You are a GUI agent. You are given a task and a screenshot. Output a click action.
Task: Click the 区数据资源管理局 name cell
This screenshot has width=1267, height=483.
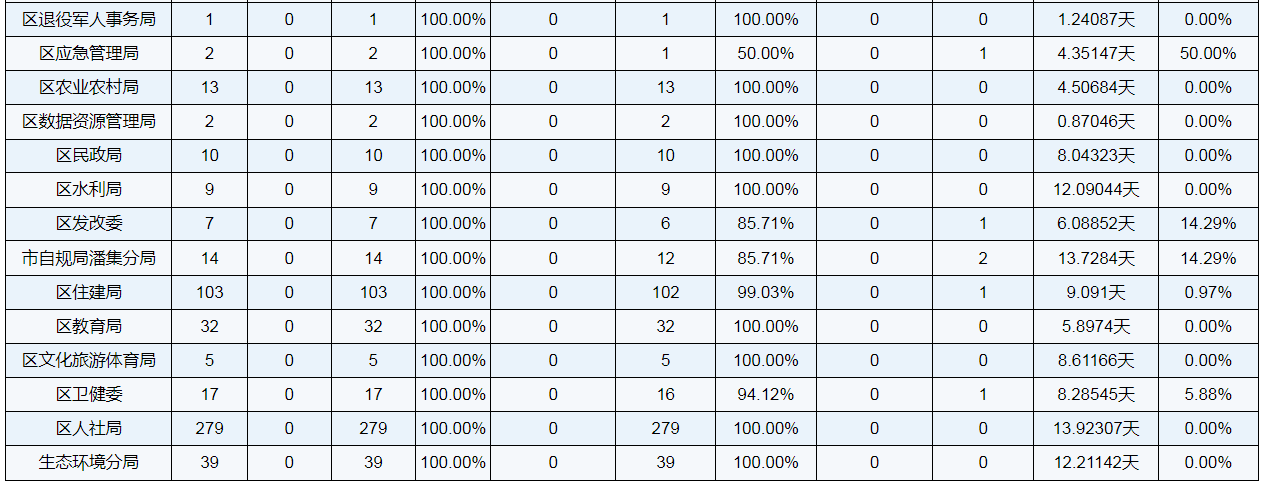point(89,121)
